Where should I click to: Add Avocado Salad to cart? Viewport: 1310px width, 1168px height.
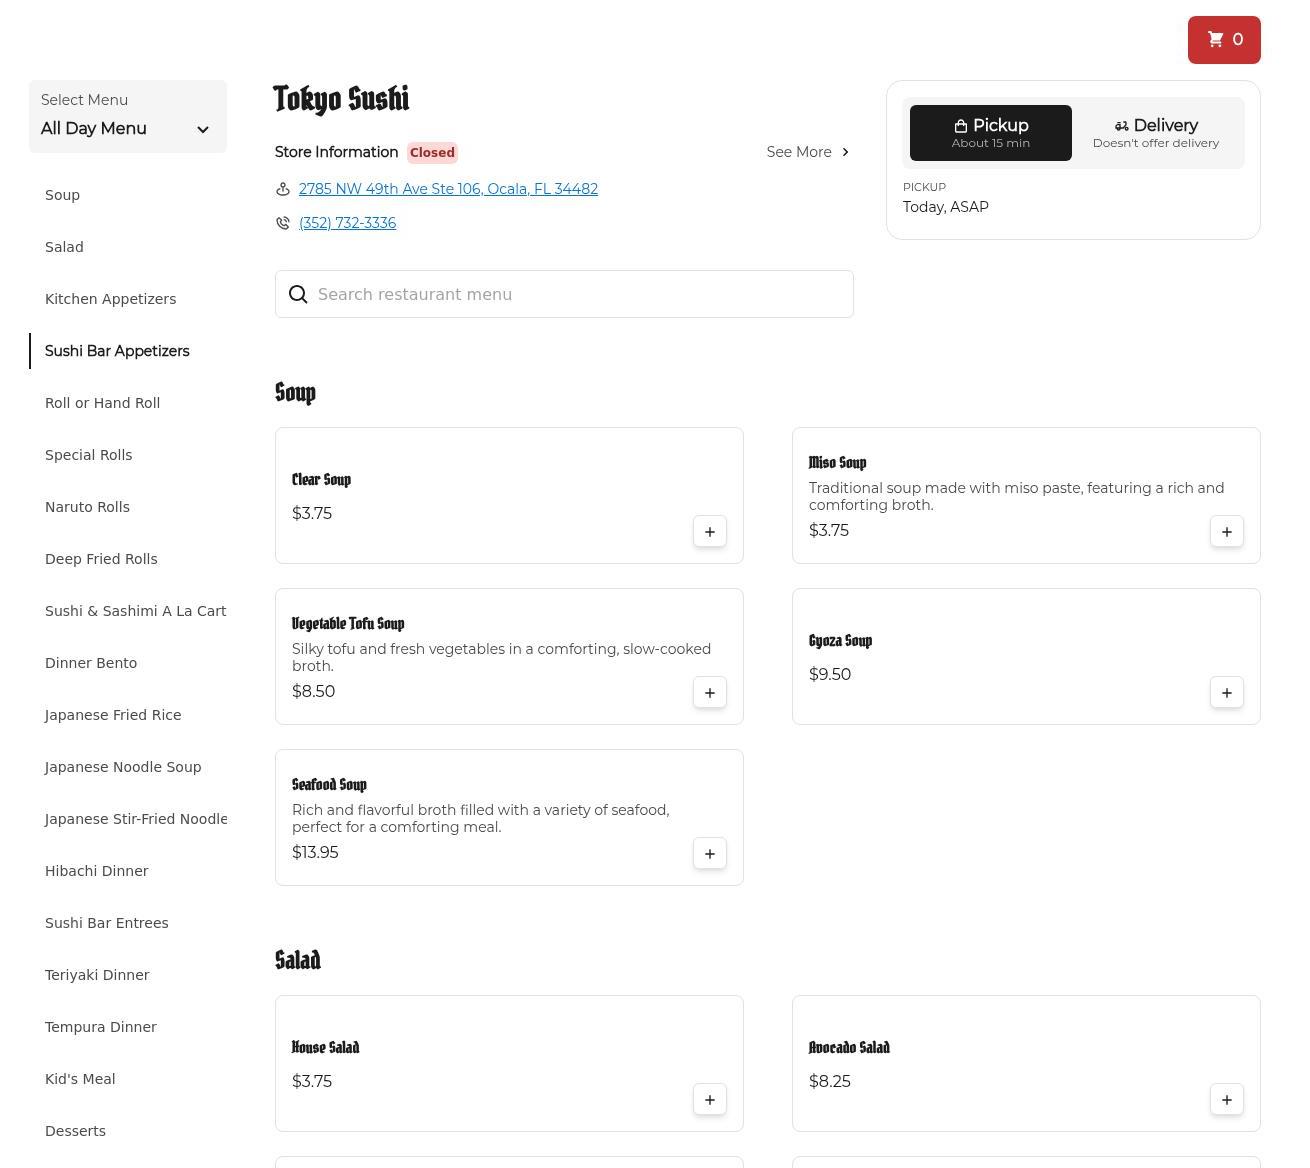pyautogui.click(x=1226, y=1100)
